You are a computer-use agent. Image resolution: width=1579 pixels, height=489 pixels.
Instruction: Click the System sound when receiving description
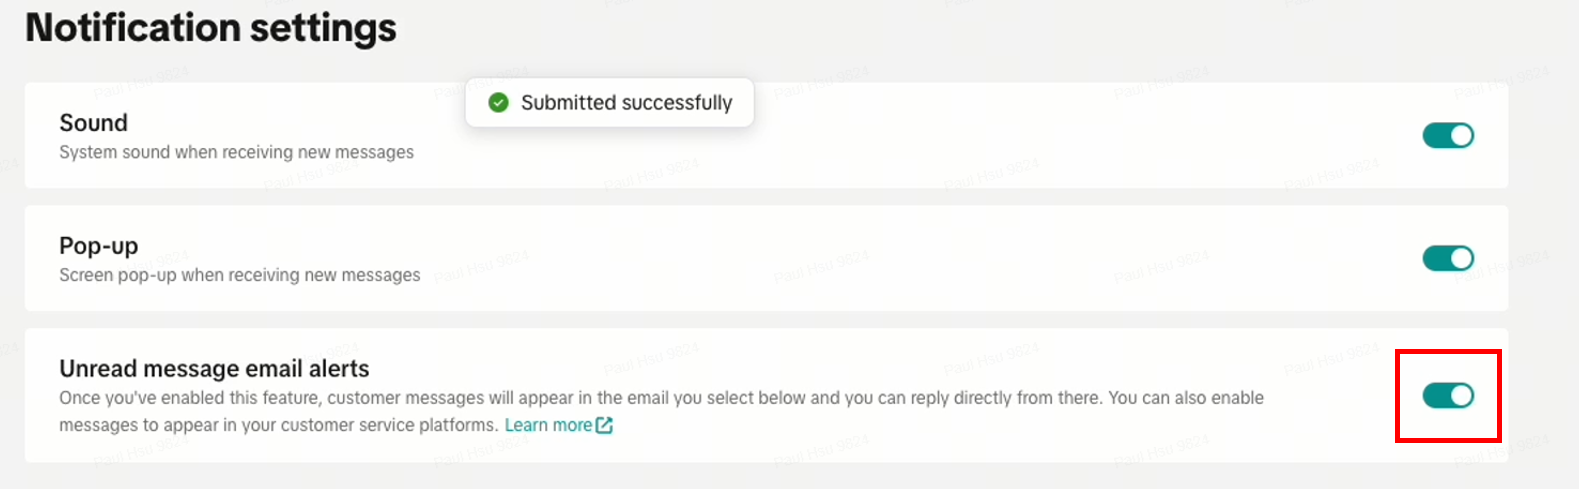(x=236, y=152)
